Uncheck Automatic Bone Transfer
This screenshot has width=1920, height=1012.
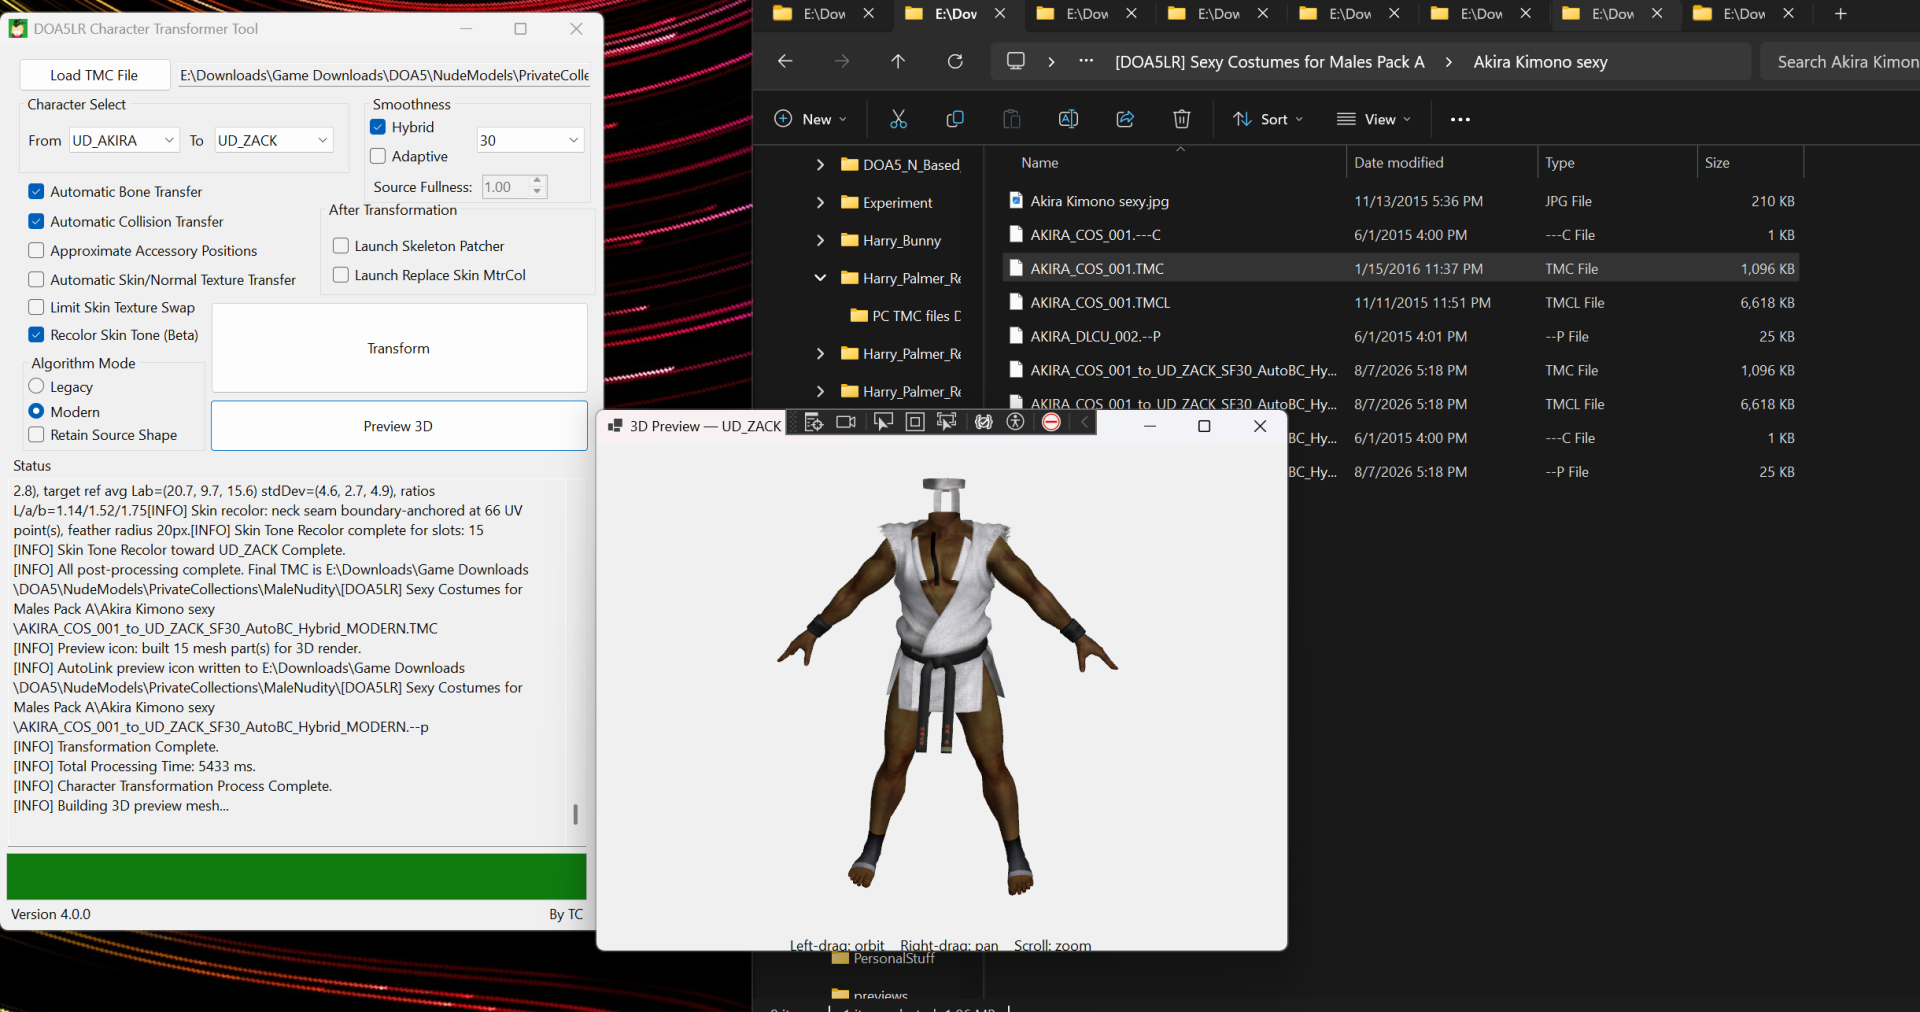(x=36, y=191)
